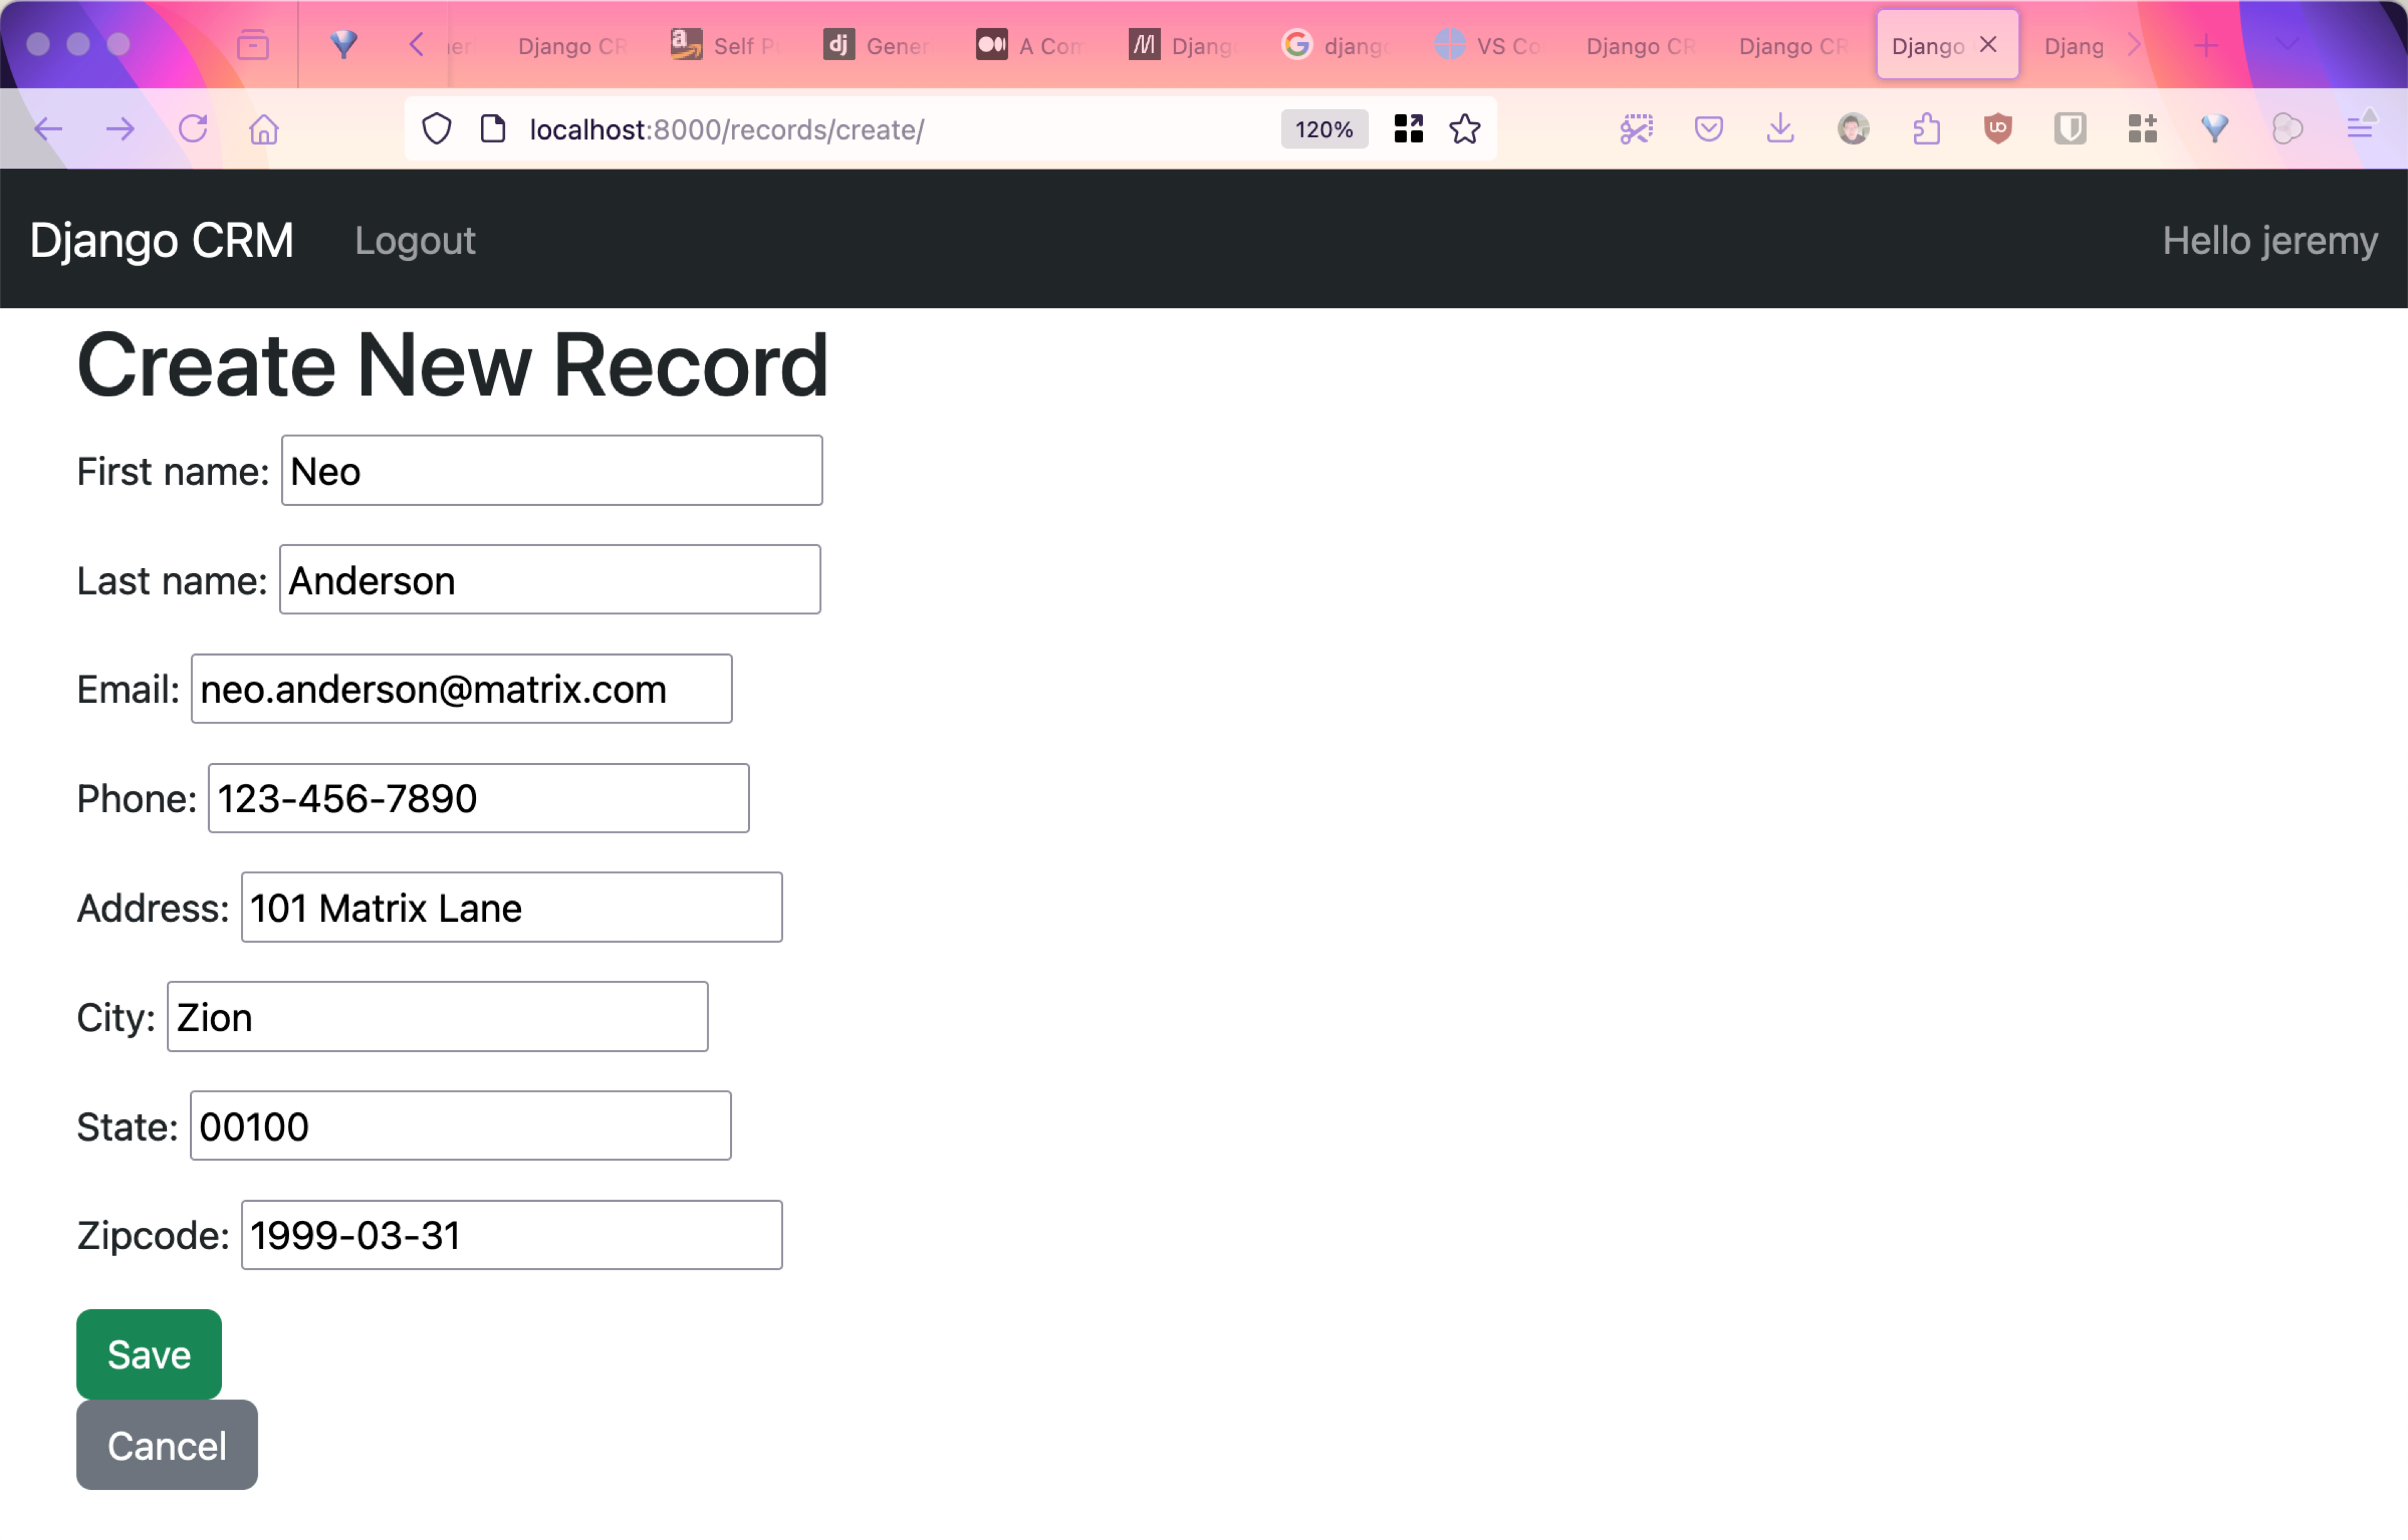The image size is (2408, 1540).
Task: Click the Logout link in navbar
Action: pos(415,241)
